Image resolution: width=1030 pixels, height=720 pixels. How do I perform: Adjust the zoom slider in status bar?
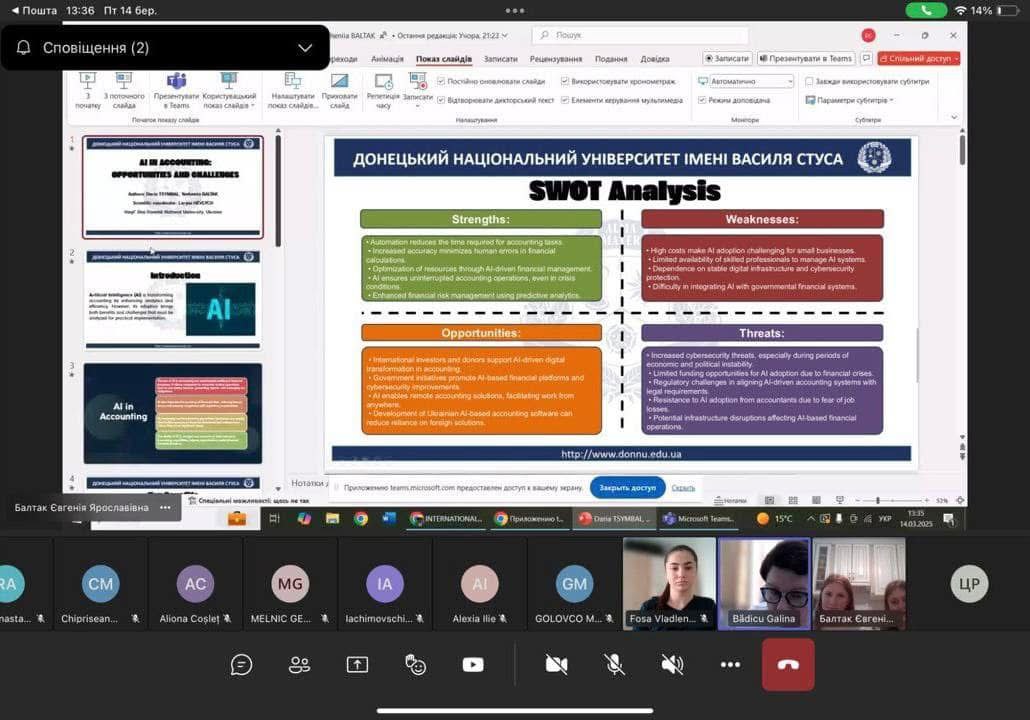pyautogui.click(x=878, y=501)
